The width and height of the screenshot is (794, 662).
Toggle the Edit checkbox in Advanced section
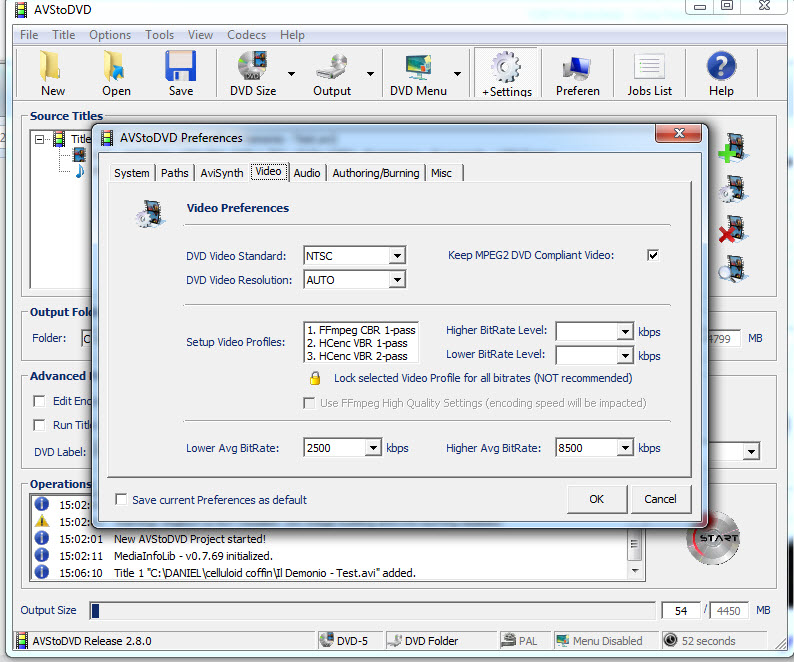(39, 401)
